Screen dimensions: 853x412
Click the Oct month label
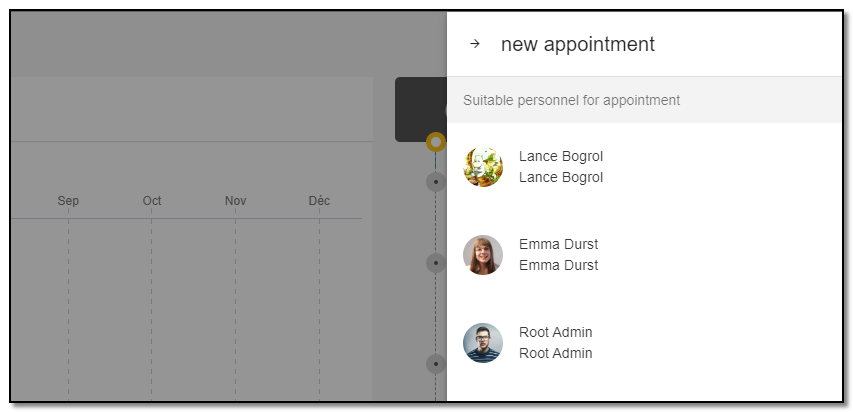[152, 201]
